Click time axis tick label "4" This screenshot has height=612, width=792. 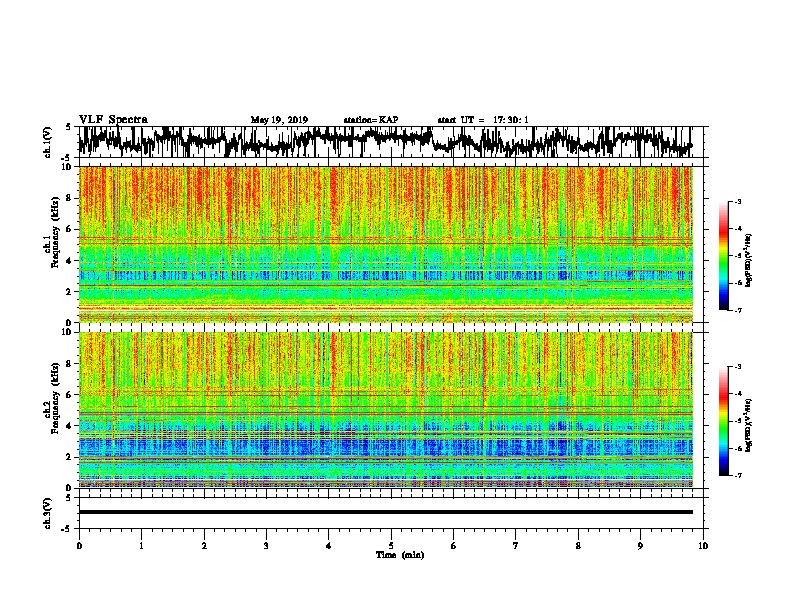329,546
